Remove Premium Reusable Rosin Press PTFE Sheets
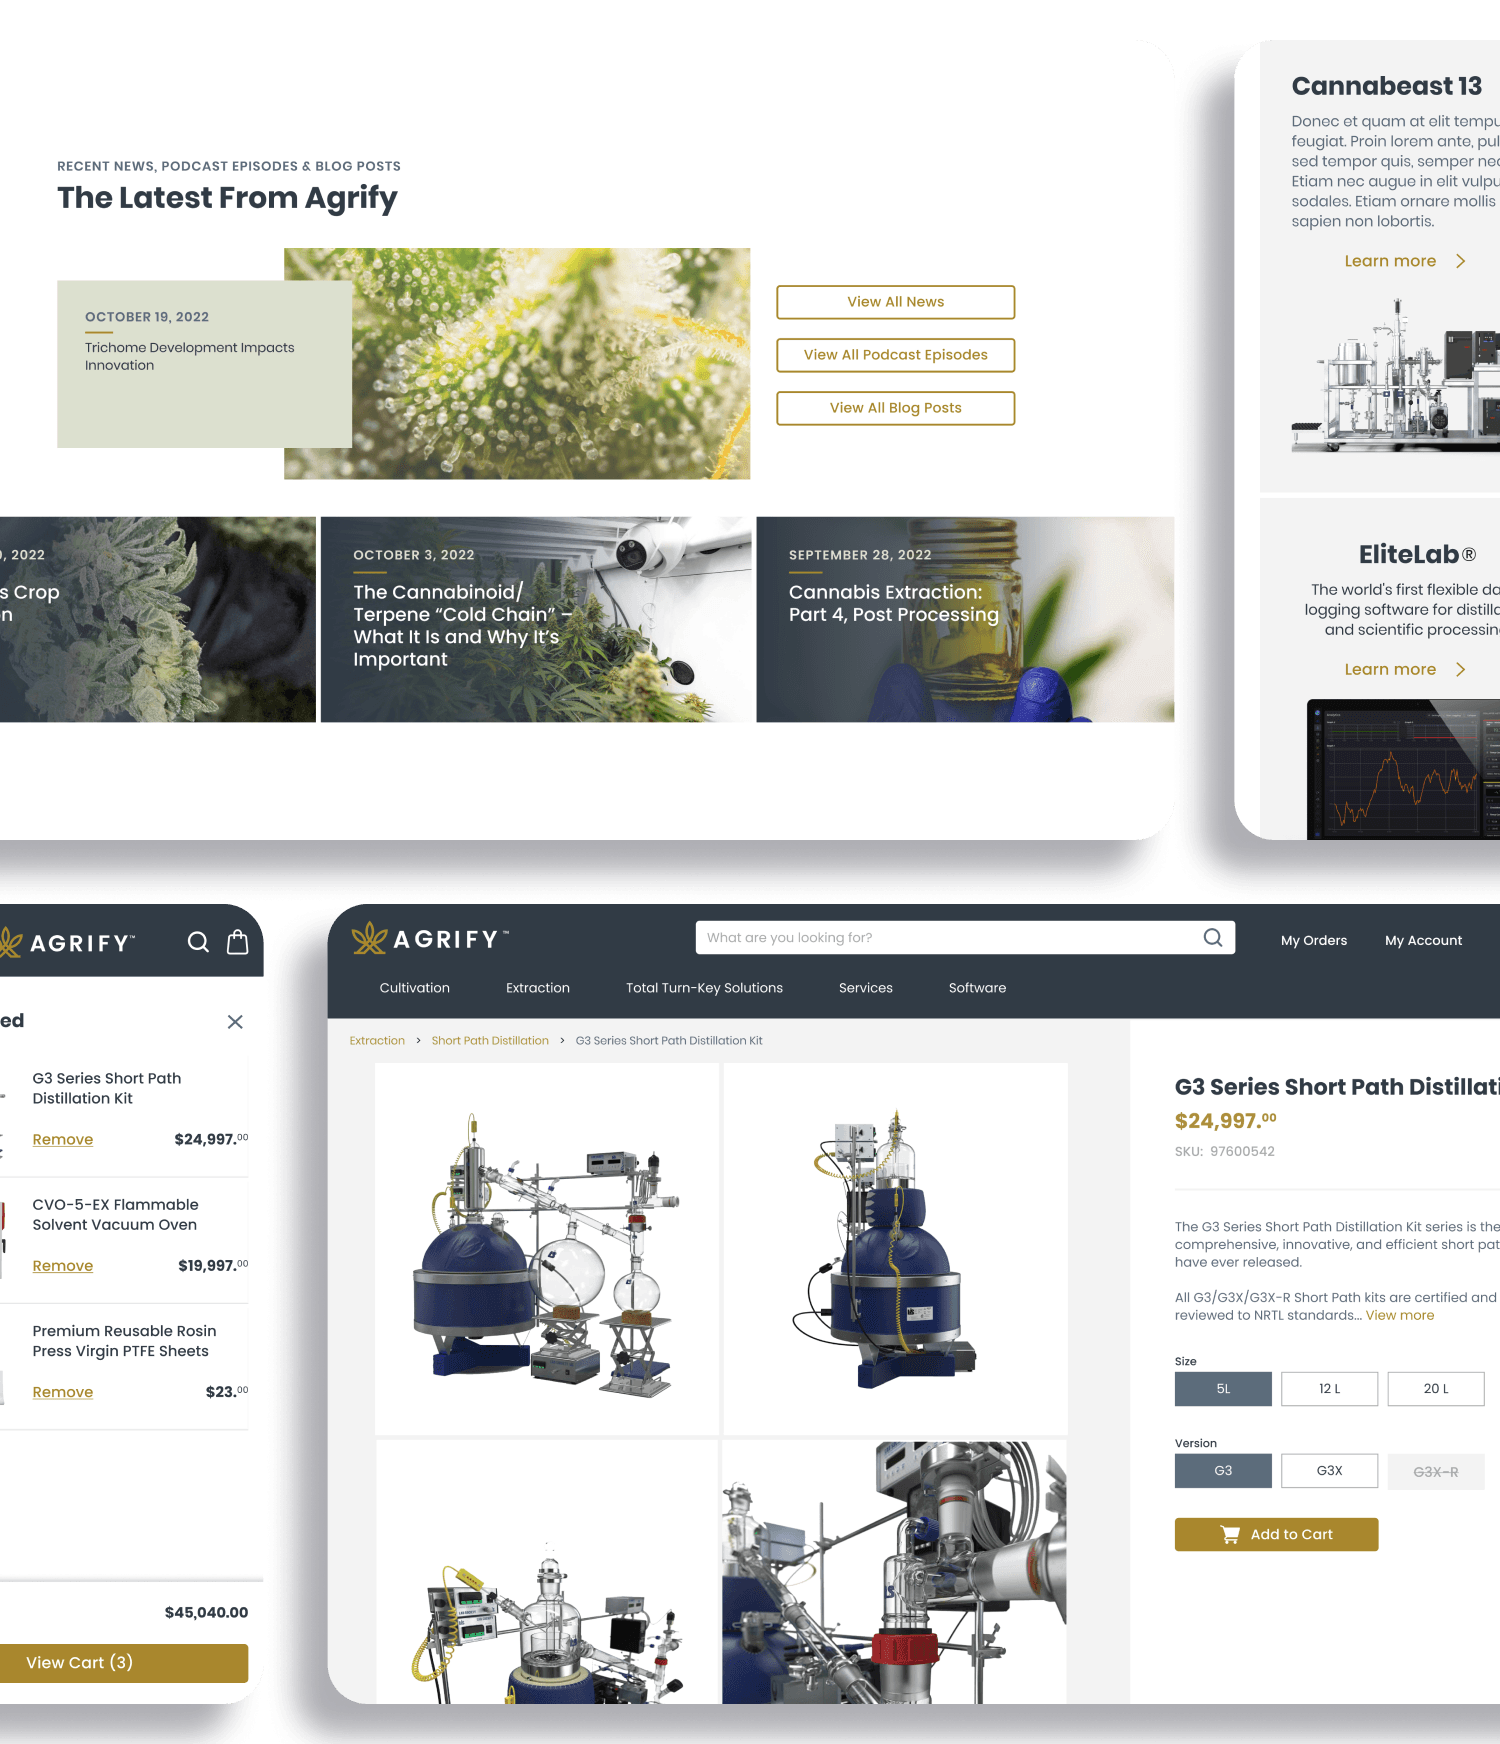The height and width of the screenshot is (1744, 1500). pyautogui.click(x=63, y=1392)
